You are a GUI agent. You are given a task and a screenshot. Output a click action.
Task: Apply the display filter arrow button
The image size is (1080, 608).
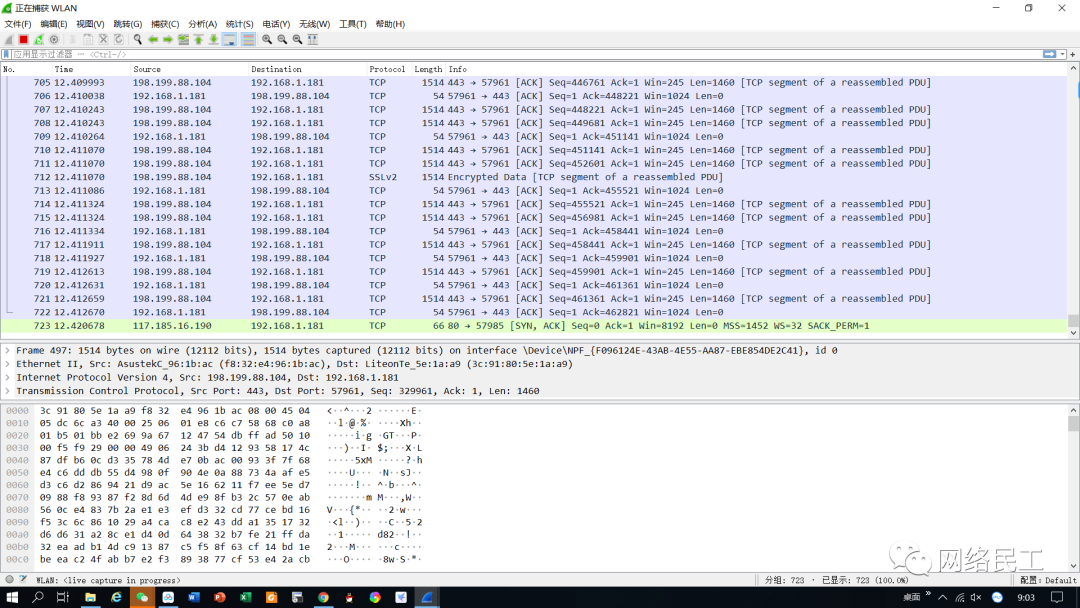[x=1049, y=54]
